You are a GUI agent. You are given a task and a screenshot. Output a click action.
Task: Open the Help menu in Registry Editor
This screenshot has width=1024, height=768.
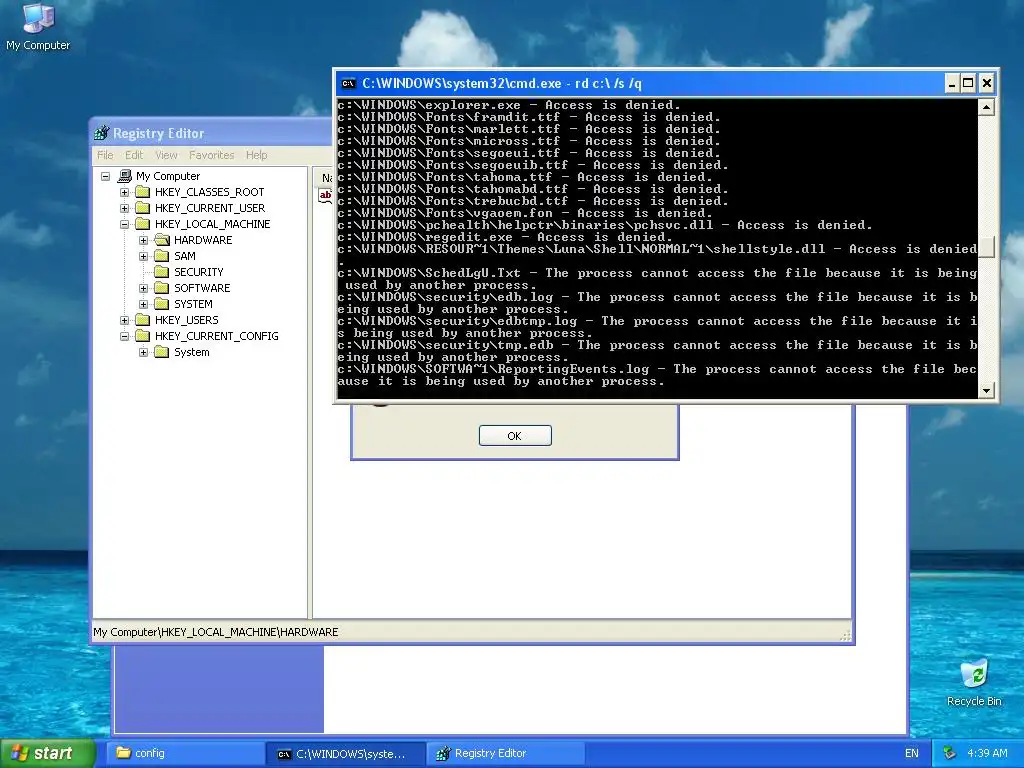257,155
